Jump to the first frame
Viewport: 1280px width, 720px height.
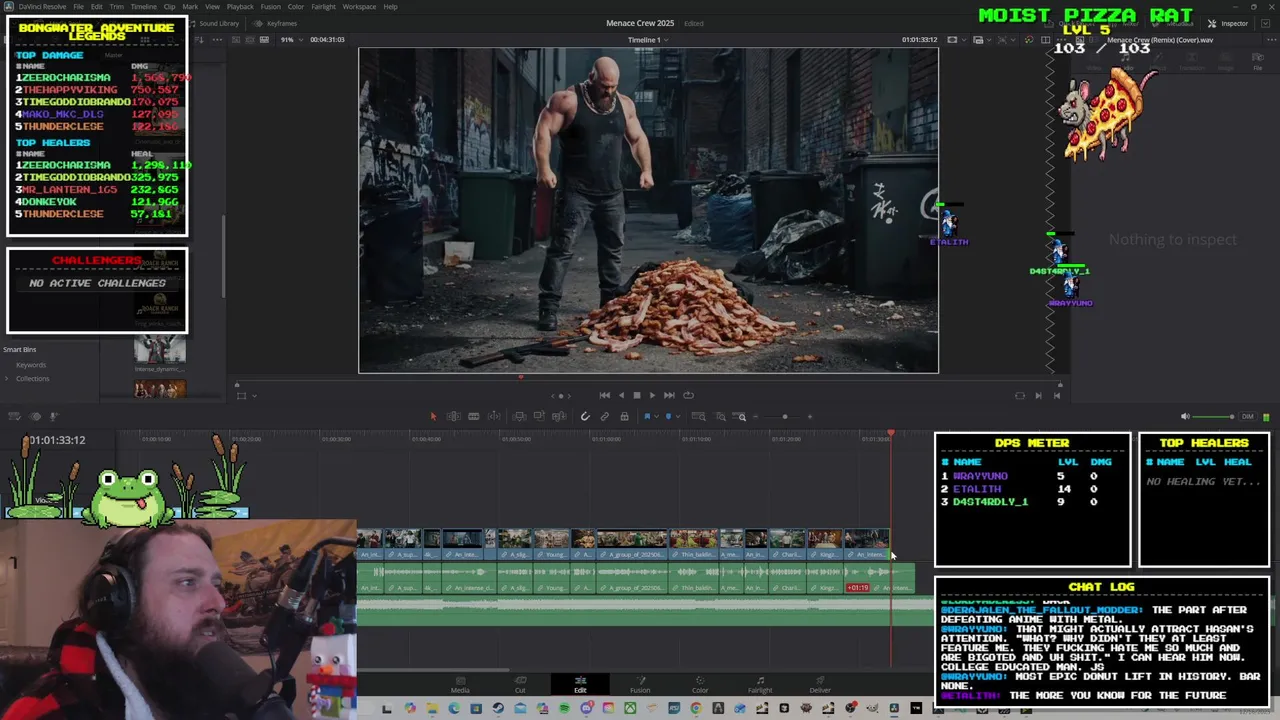(604, 395)
